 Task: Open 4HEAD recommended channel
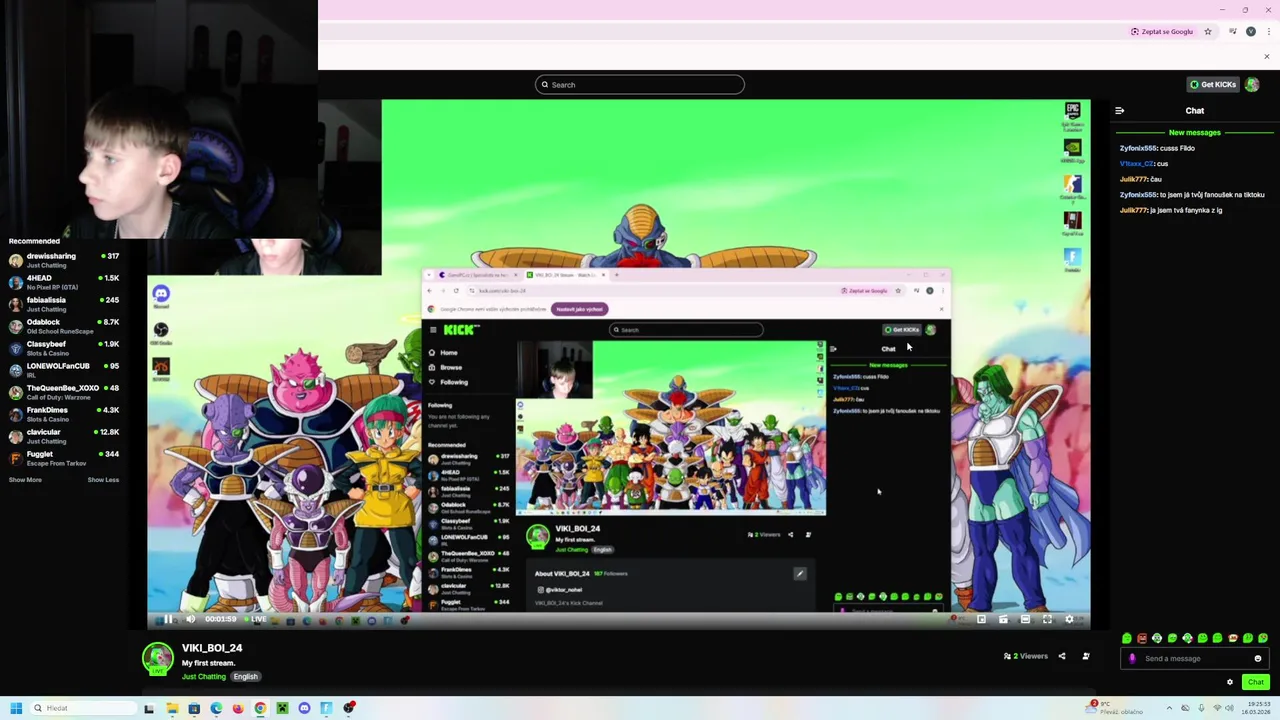[x=64, y=282]
